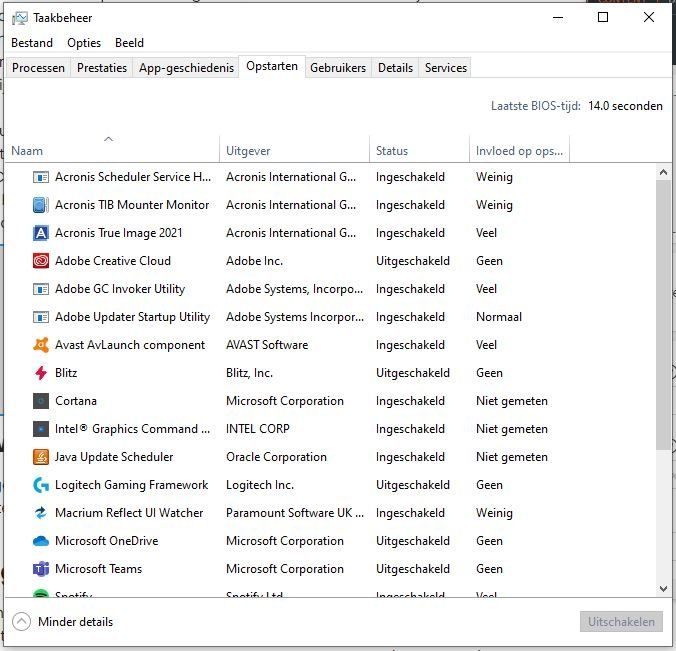Select the Microsoft Teams entry name

click(98, 570)
